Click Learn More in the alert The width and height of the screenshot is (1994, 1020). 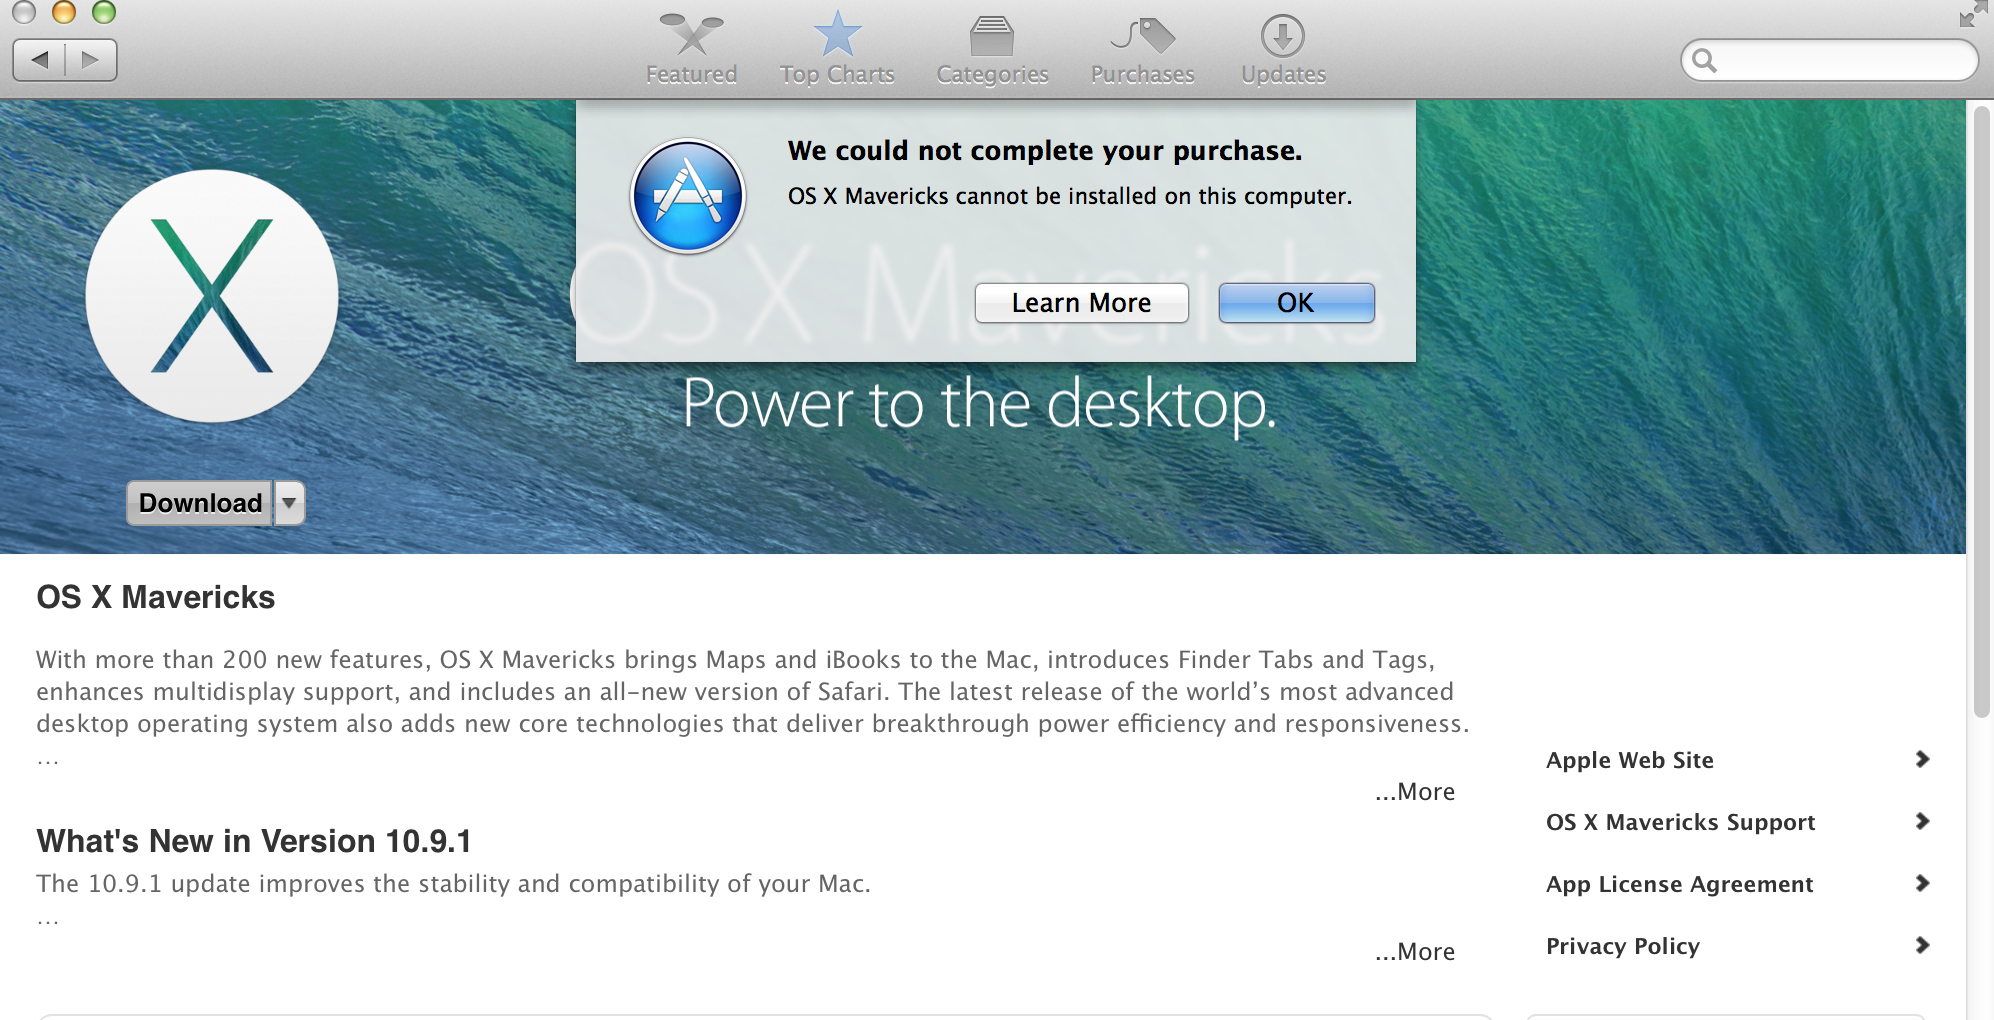[1081, 303]
